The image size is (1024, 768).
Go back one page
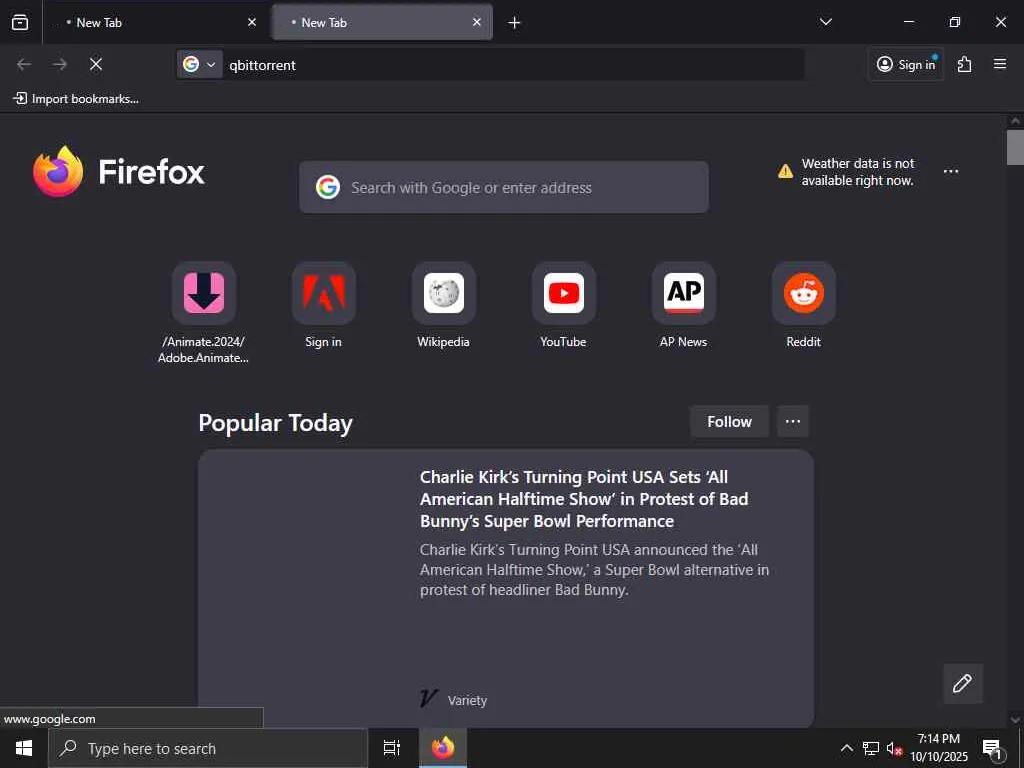coord(24,64)
